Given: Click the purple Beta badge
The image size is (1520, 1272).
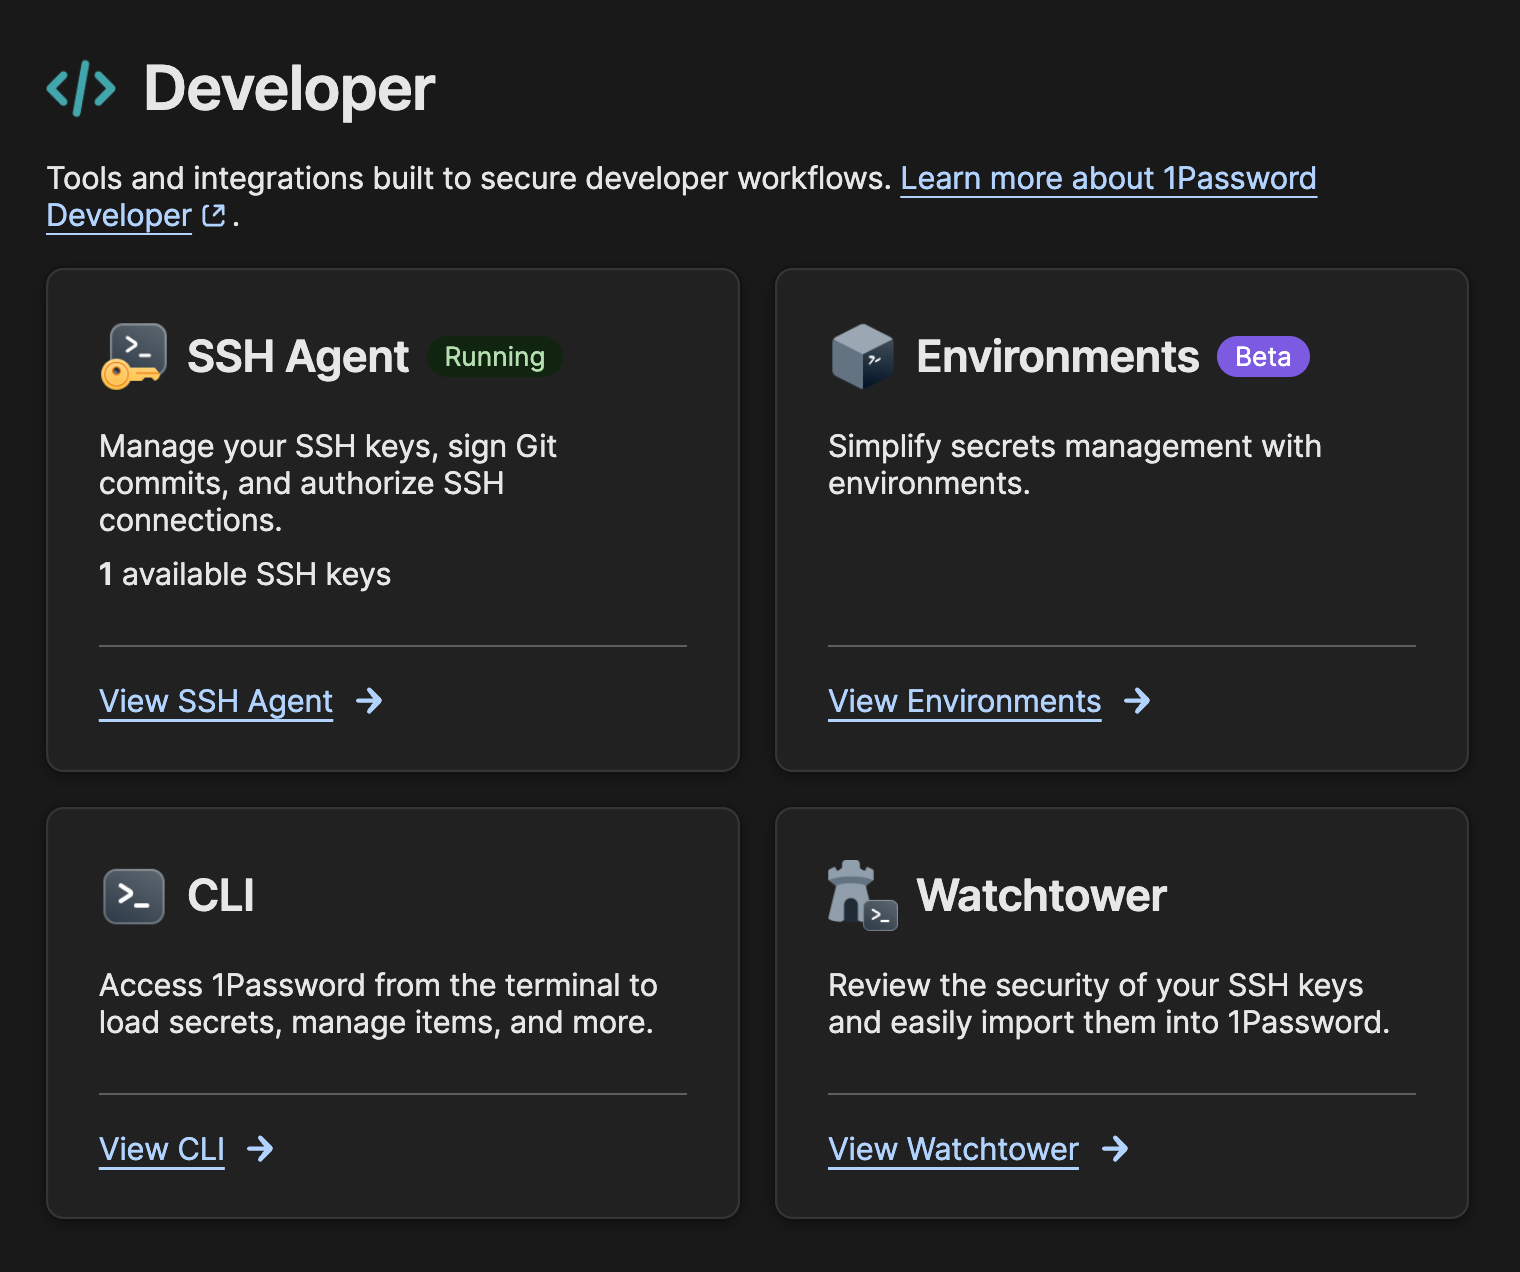Looking at the screenshot, I should coord(1263,357).
